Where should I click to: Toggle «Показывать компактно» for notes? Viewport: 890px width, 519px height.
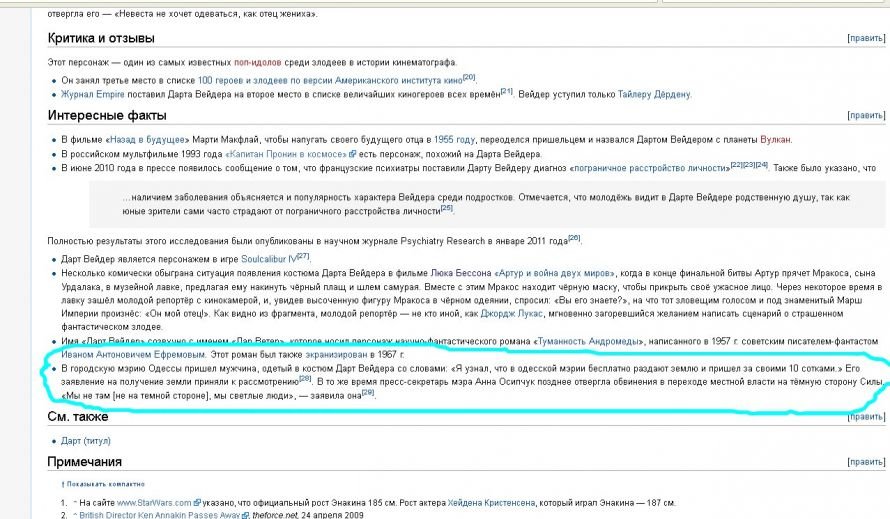click(x=106, y=484)
